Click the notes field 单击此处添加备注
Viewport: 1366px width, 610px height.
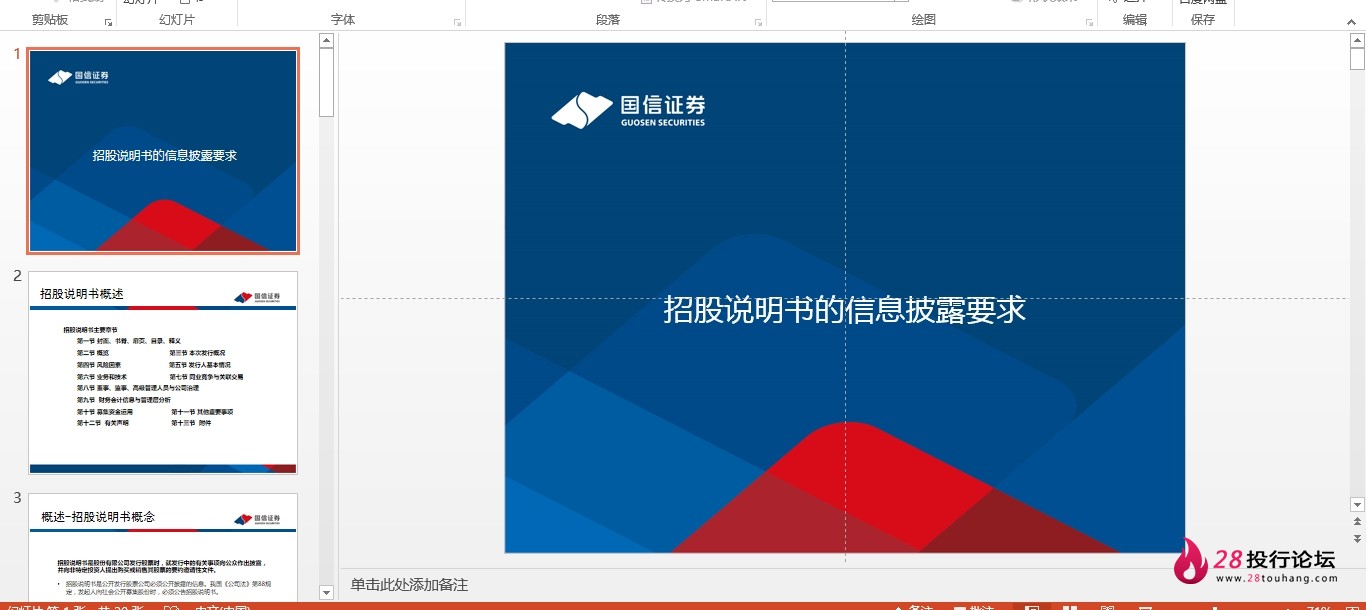(x=409, y=585)
